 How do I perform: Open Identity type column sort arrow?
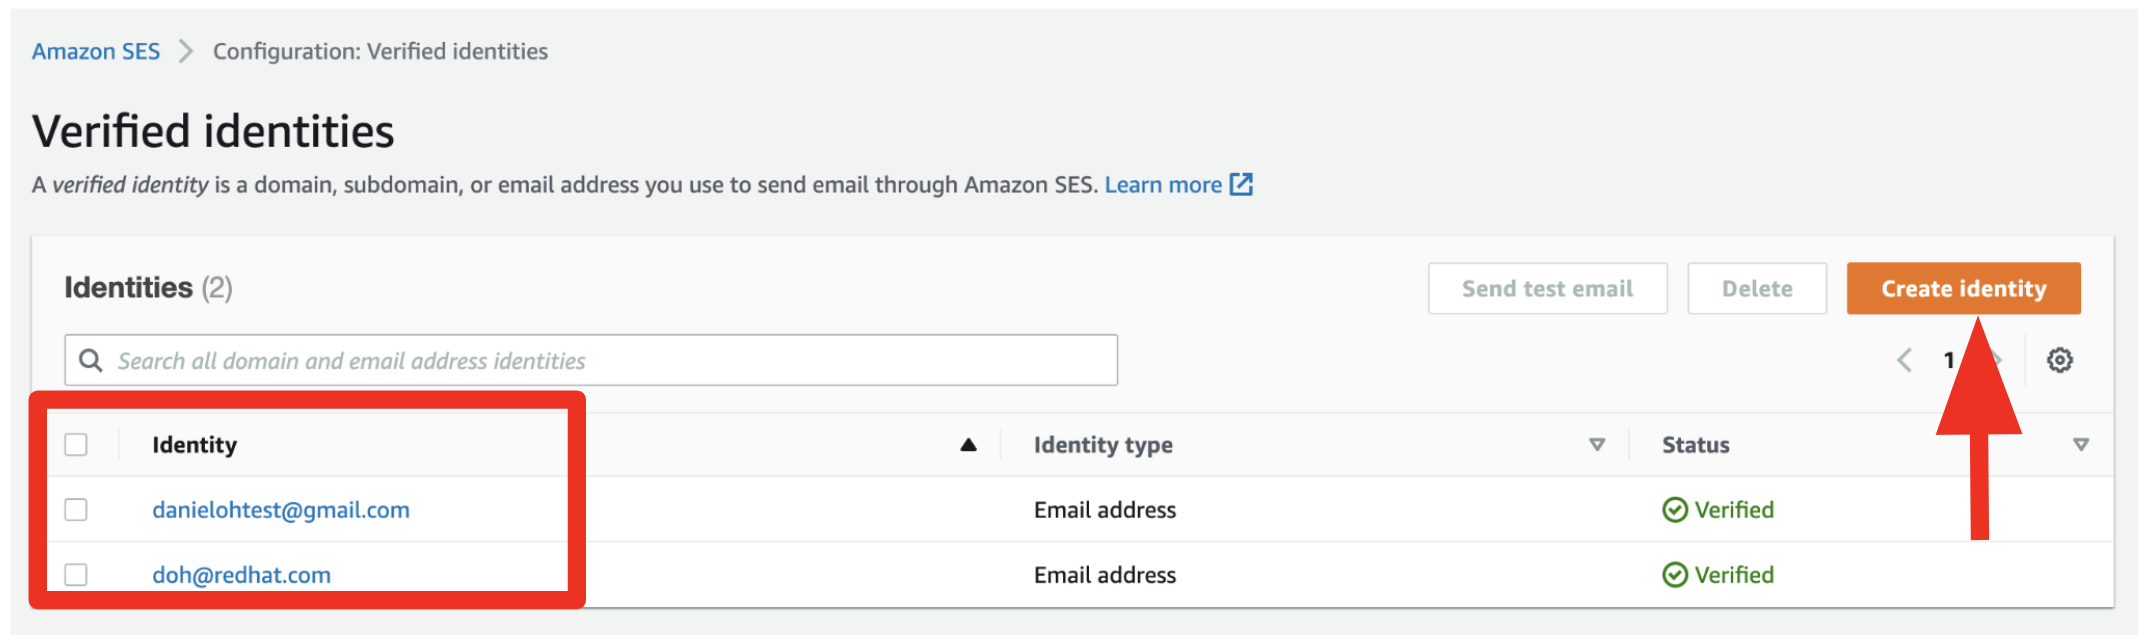(1597, 445)
